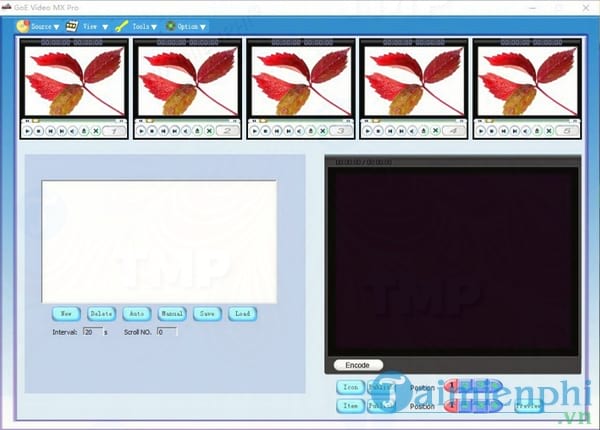Close source 5 with the X icon
This screenshot has width=600, height=430.
tap(549, 131)
